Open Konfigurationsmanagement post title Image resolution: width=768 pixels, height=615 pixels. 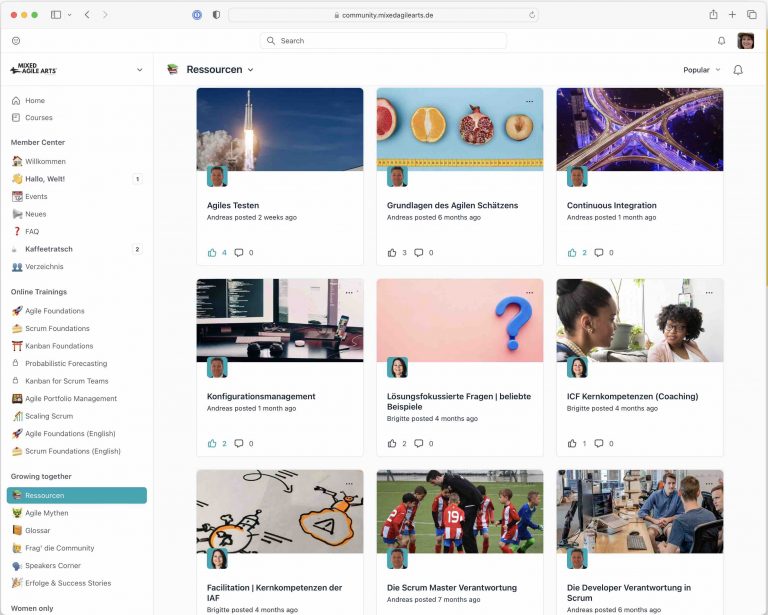tap(261, 396)
